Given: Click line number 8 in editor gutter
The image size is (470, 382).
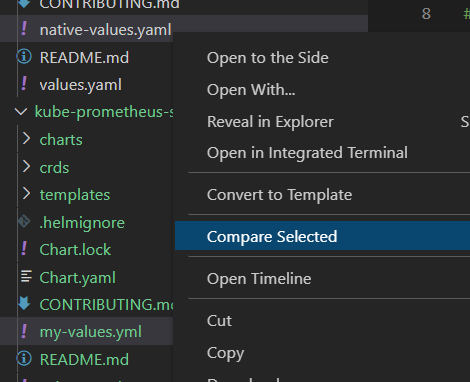Looking at the screenshot, I should [426, 14].
